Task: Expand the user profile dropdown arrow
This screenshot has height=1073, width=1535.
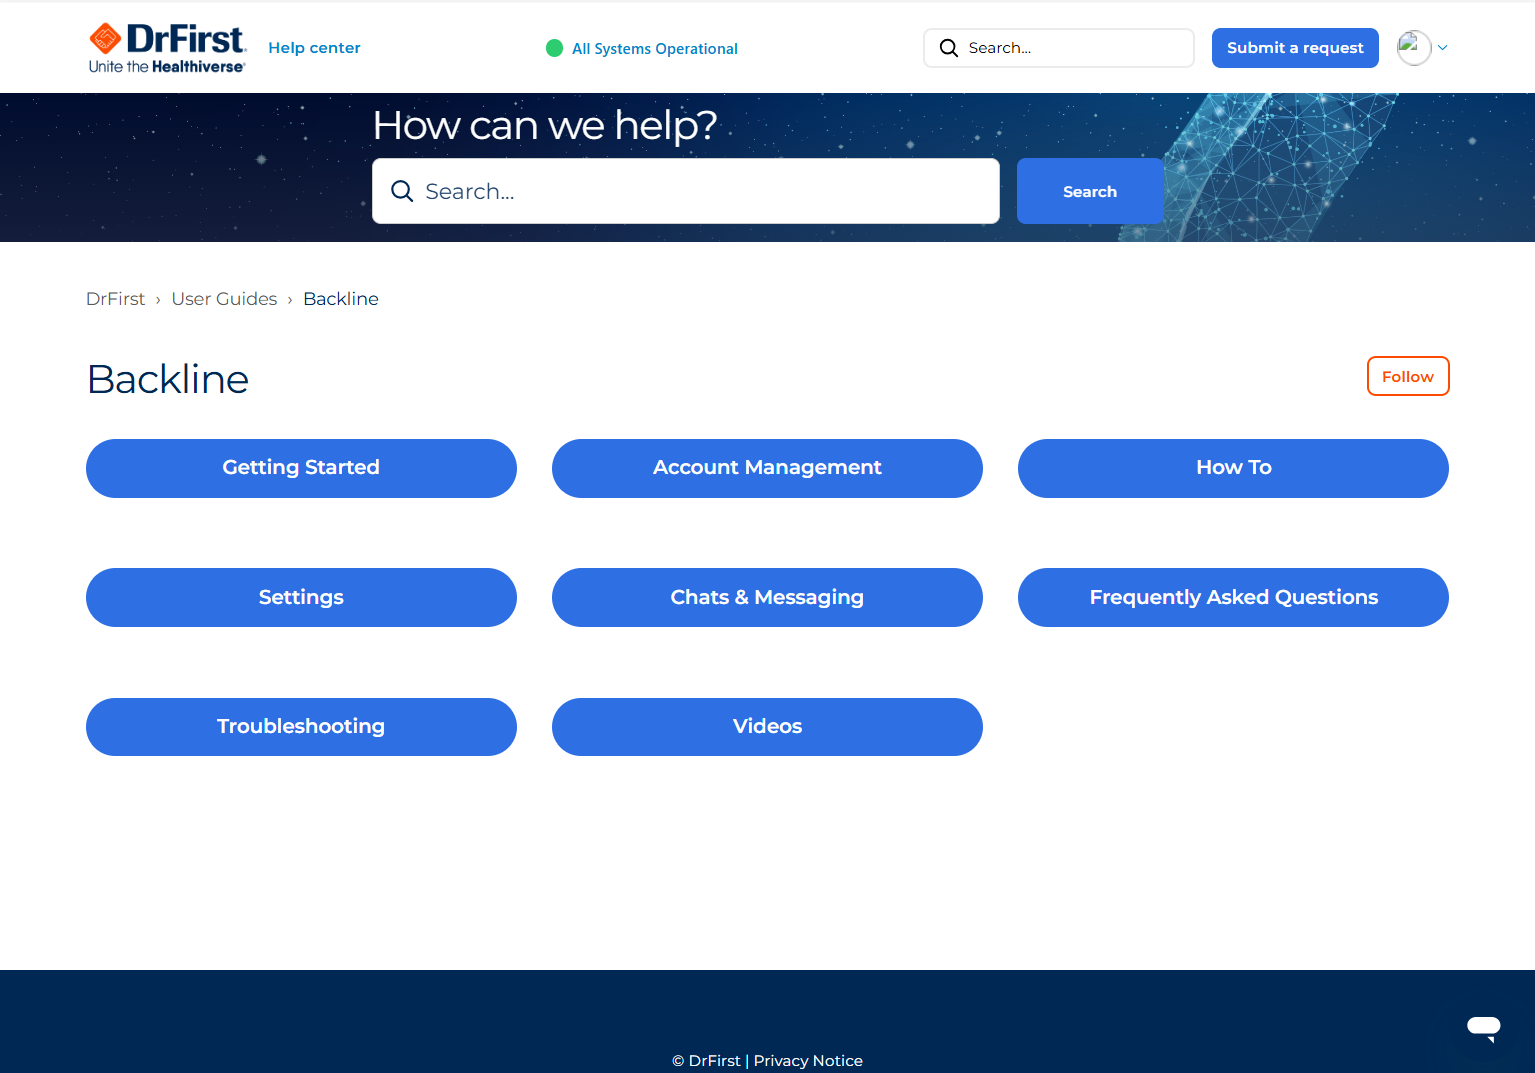Action: (x=1443, y=48)
